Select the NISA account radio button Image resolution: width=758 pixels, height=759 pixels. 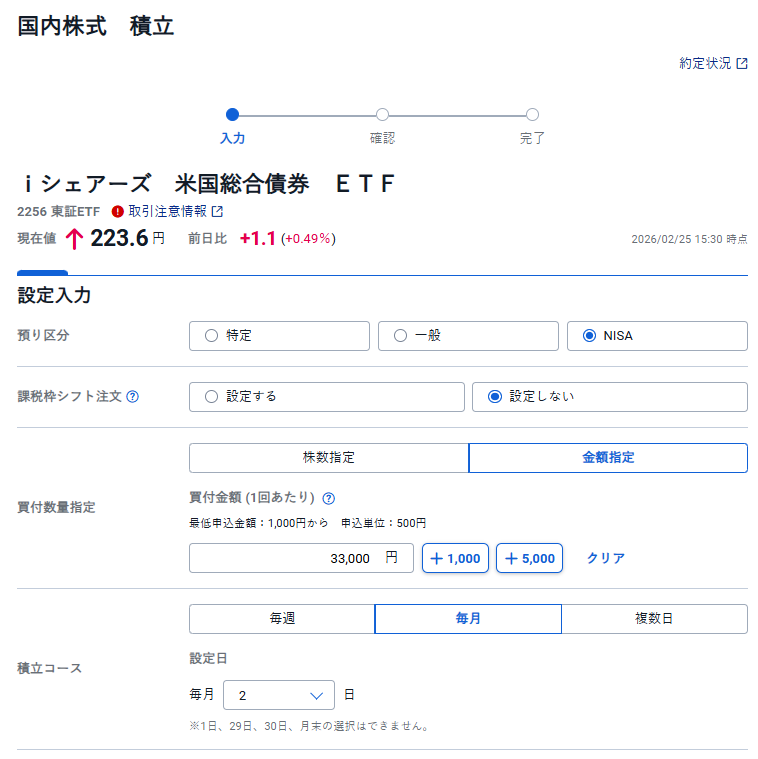657,336
